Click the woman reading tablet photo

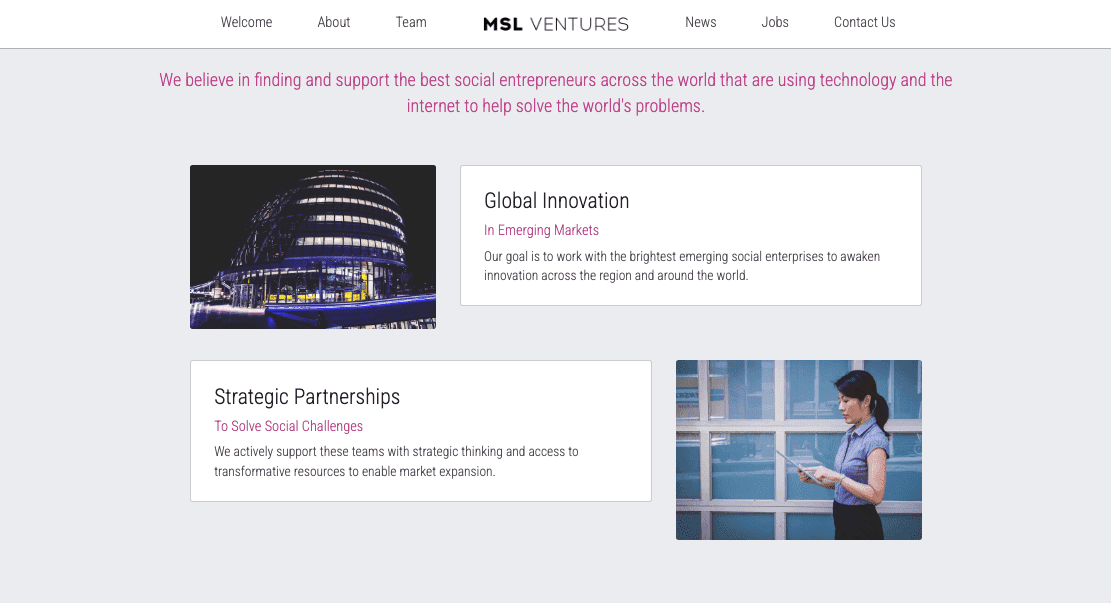click(798, 450)
